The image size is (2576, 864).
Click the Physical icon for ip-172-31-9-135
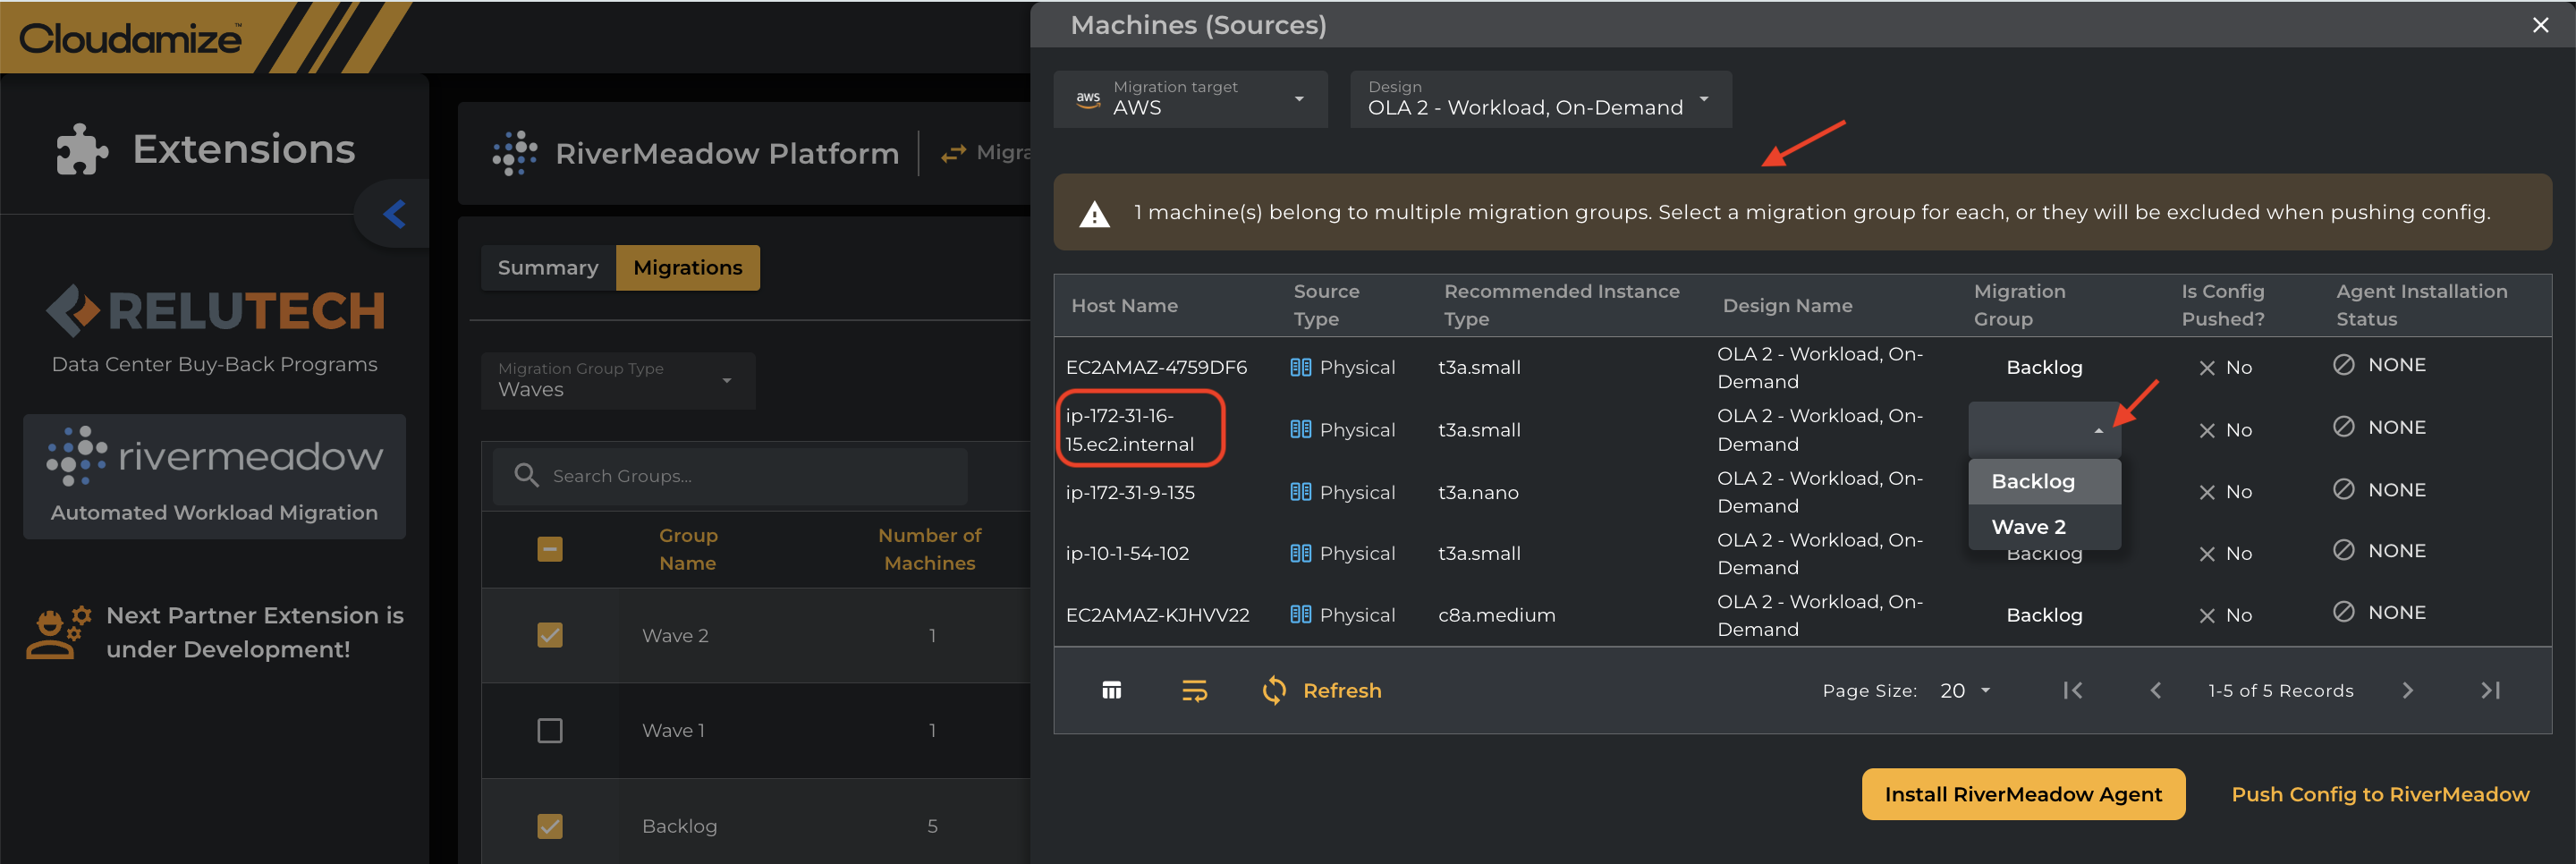pos(1300,491)
